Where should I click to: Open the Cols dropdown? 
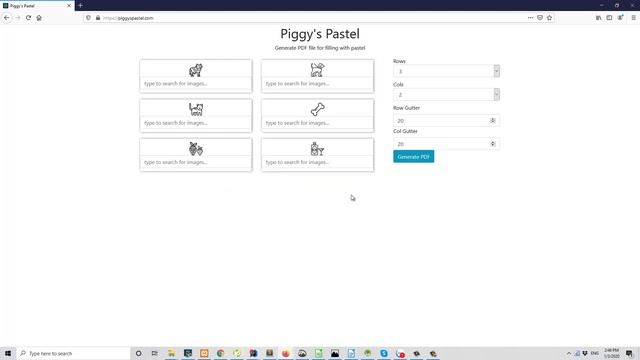(x=446, y=94)
